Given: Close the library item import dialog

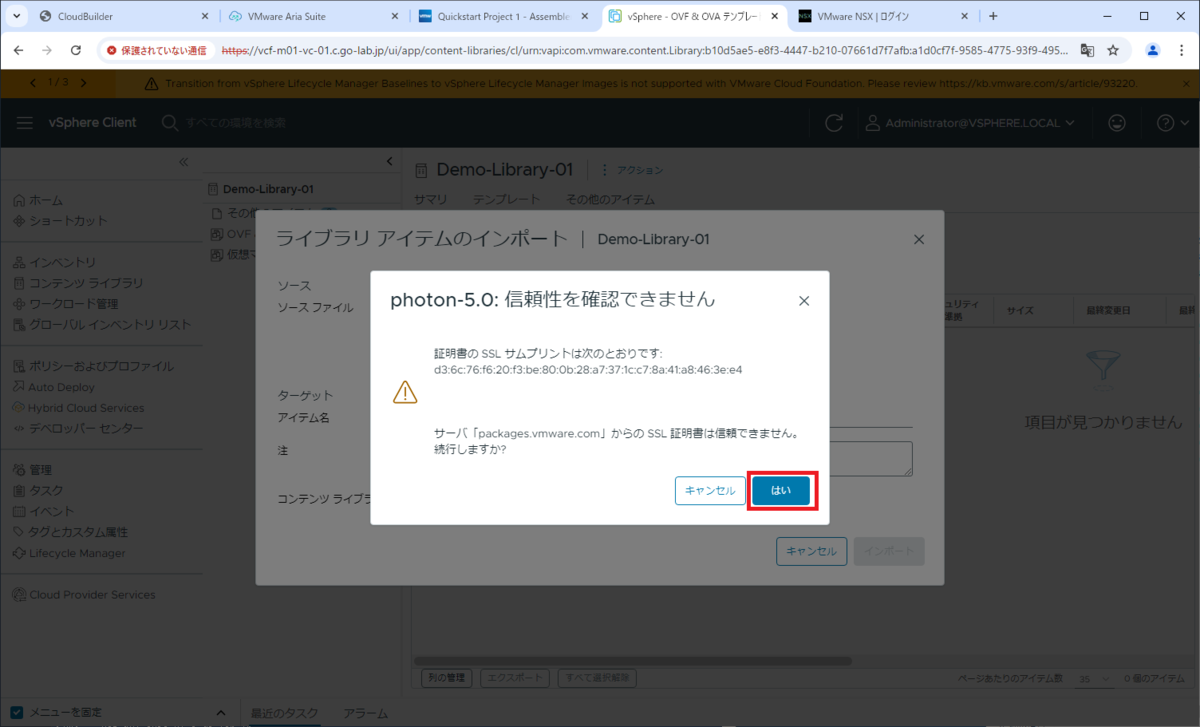Looking at the screenshot, I should (x=919, y=239).
